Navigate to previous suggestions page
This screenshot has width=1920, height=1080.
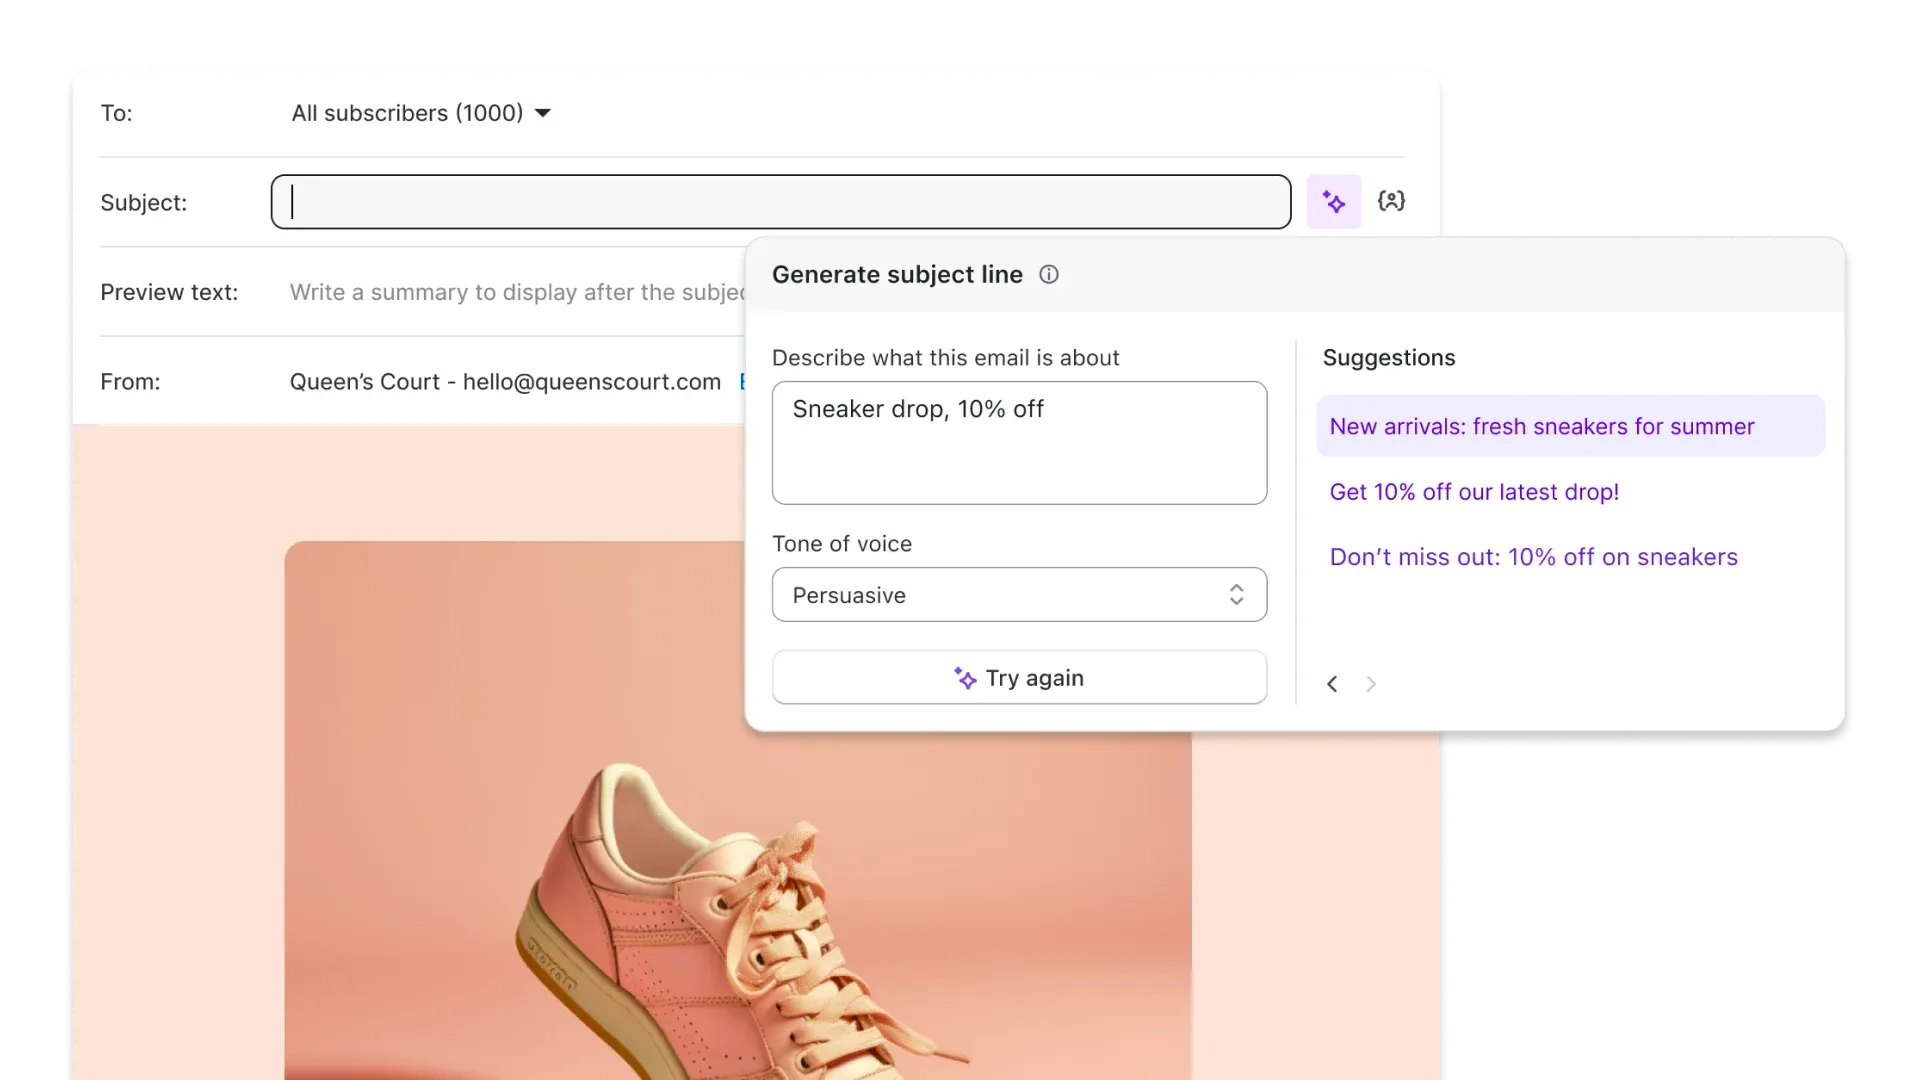click(x=1333, y=683)
